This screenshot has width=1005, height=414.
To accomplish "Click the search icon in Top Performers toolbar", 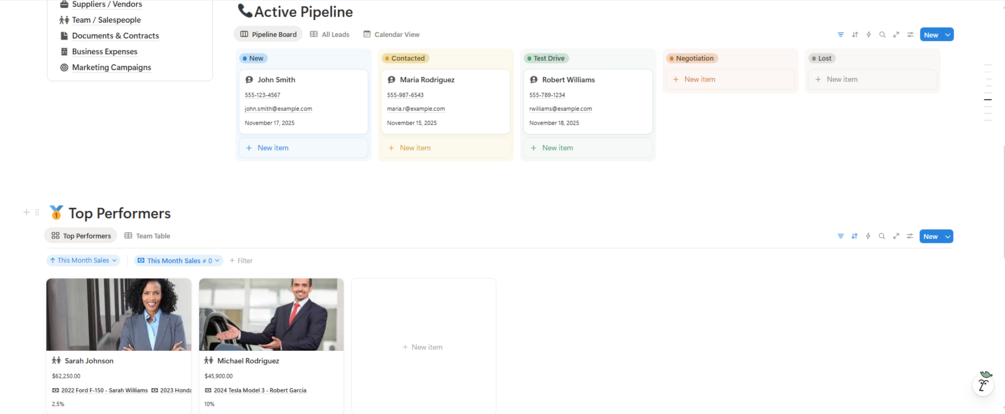I will tap(882, 236).
